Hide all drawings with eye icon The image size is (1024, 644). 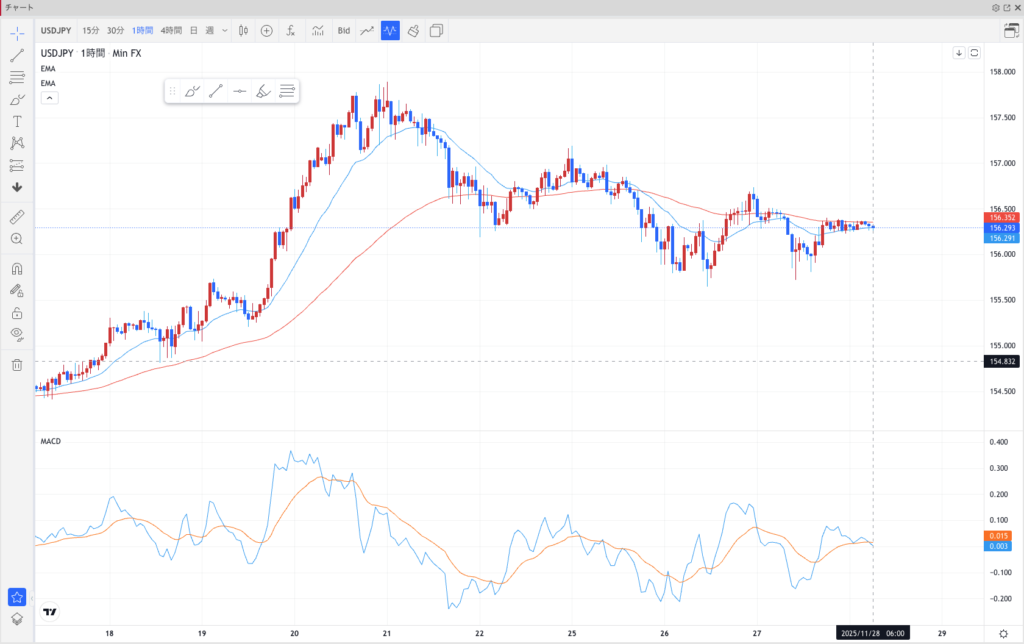coord(17,334)
